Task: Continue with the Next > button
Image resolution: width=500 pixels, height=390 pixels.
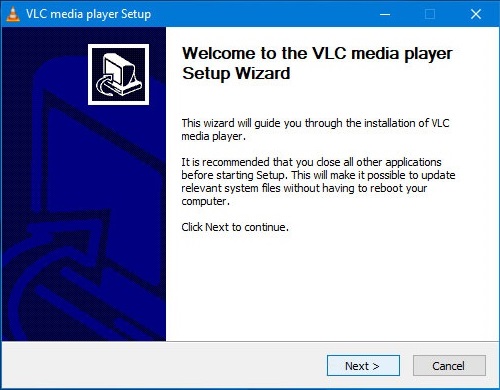Action: (363, 366)
